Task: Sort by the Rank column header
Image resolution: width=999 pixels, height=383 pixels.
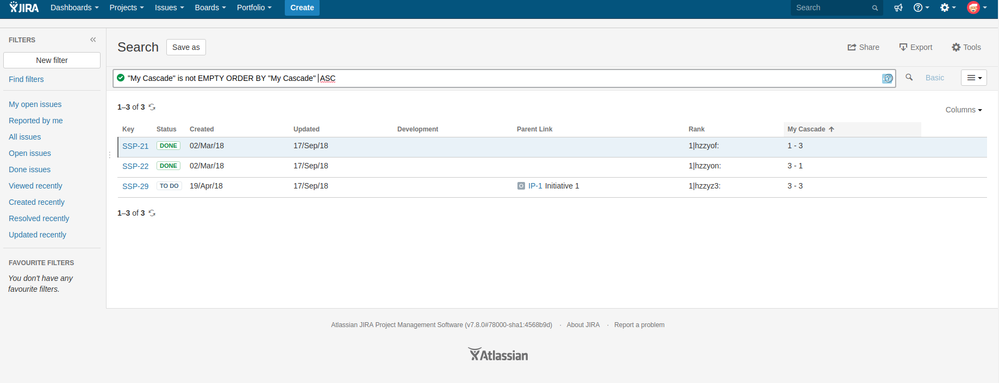Action: pos(696,129)
